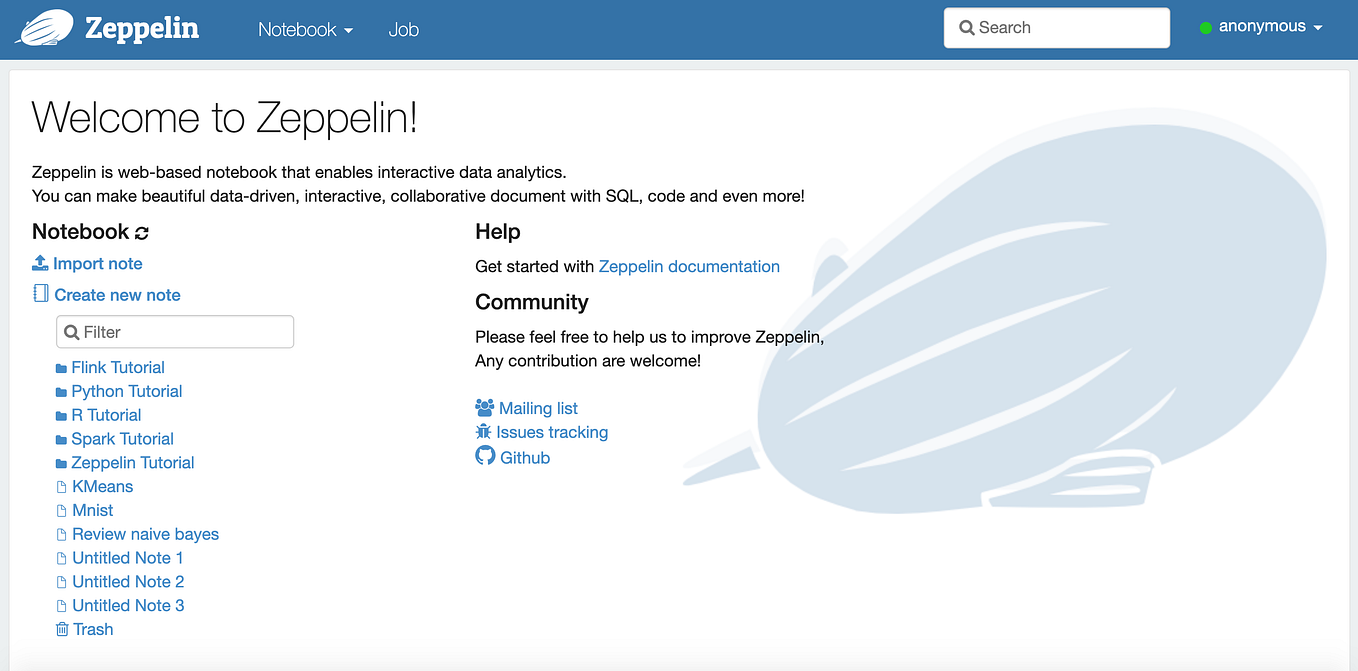The height and width of the screenshot is (671, 1358).
Task: Click the Mailing list people icon
Action: tap(484, 407)
